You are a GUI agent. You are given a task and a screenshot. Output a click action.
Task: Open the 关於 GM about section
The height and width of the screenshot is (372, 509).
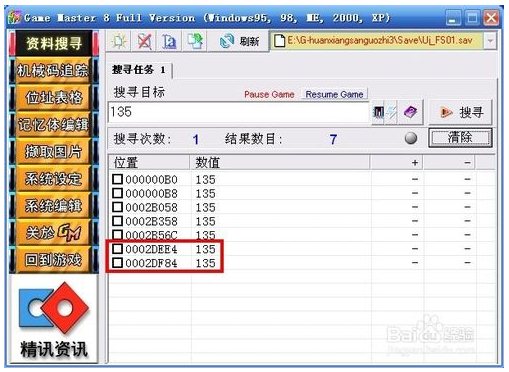click(x=54, y=232)
